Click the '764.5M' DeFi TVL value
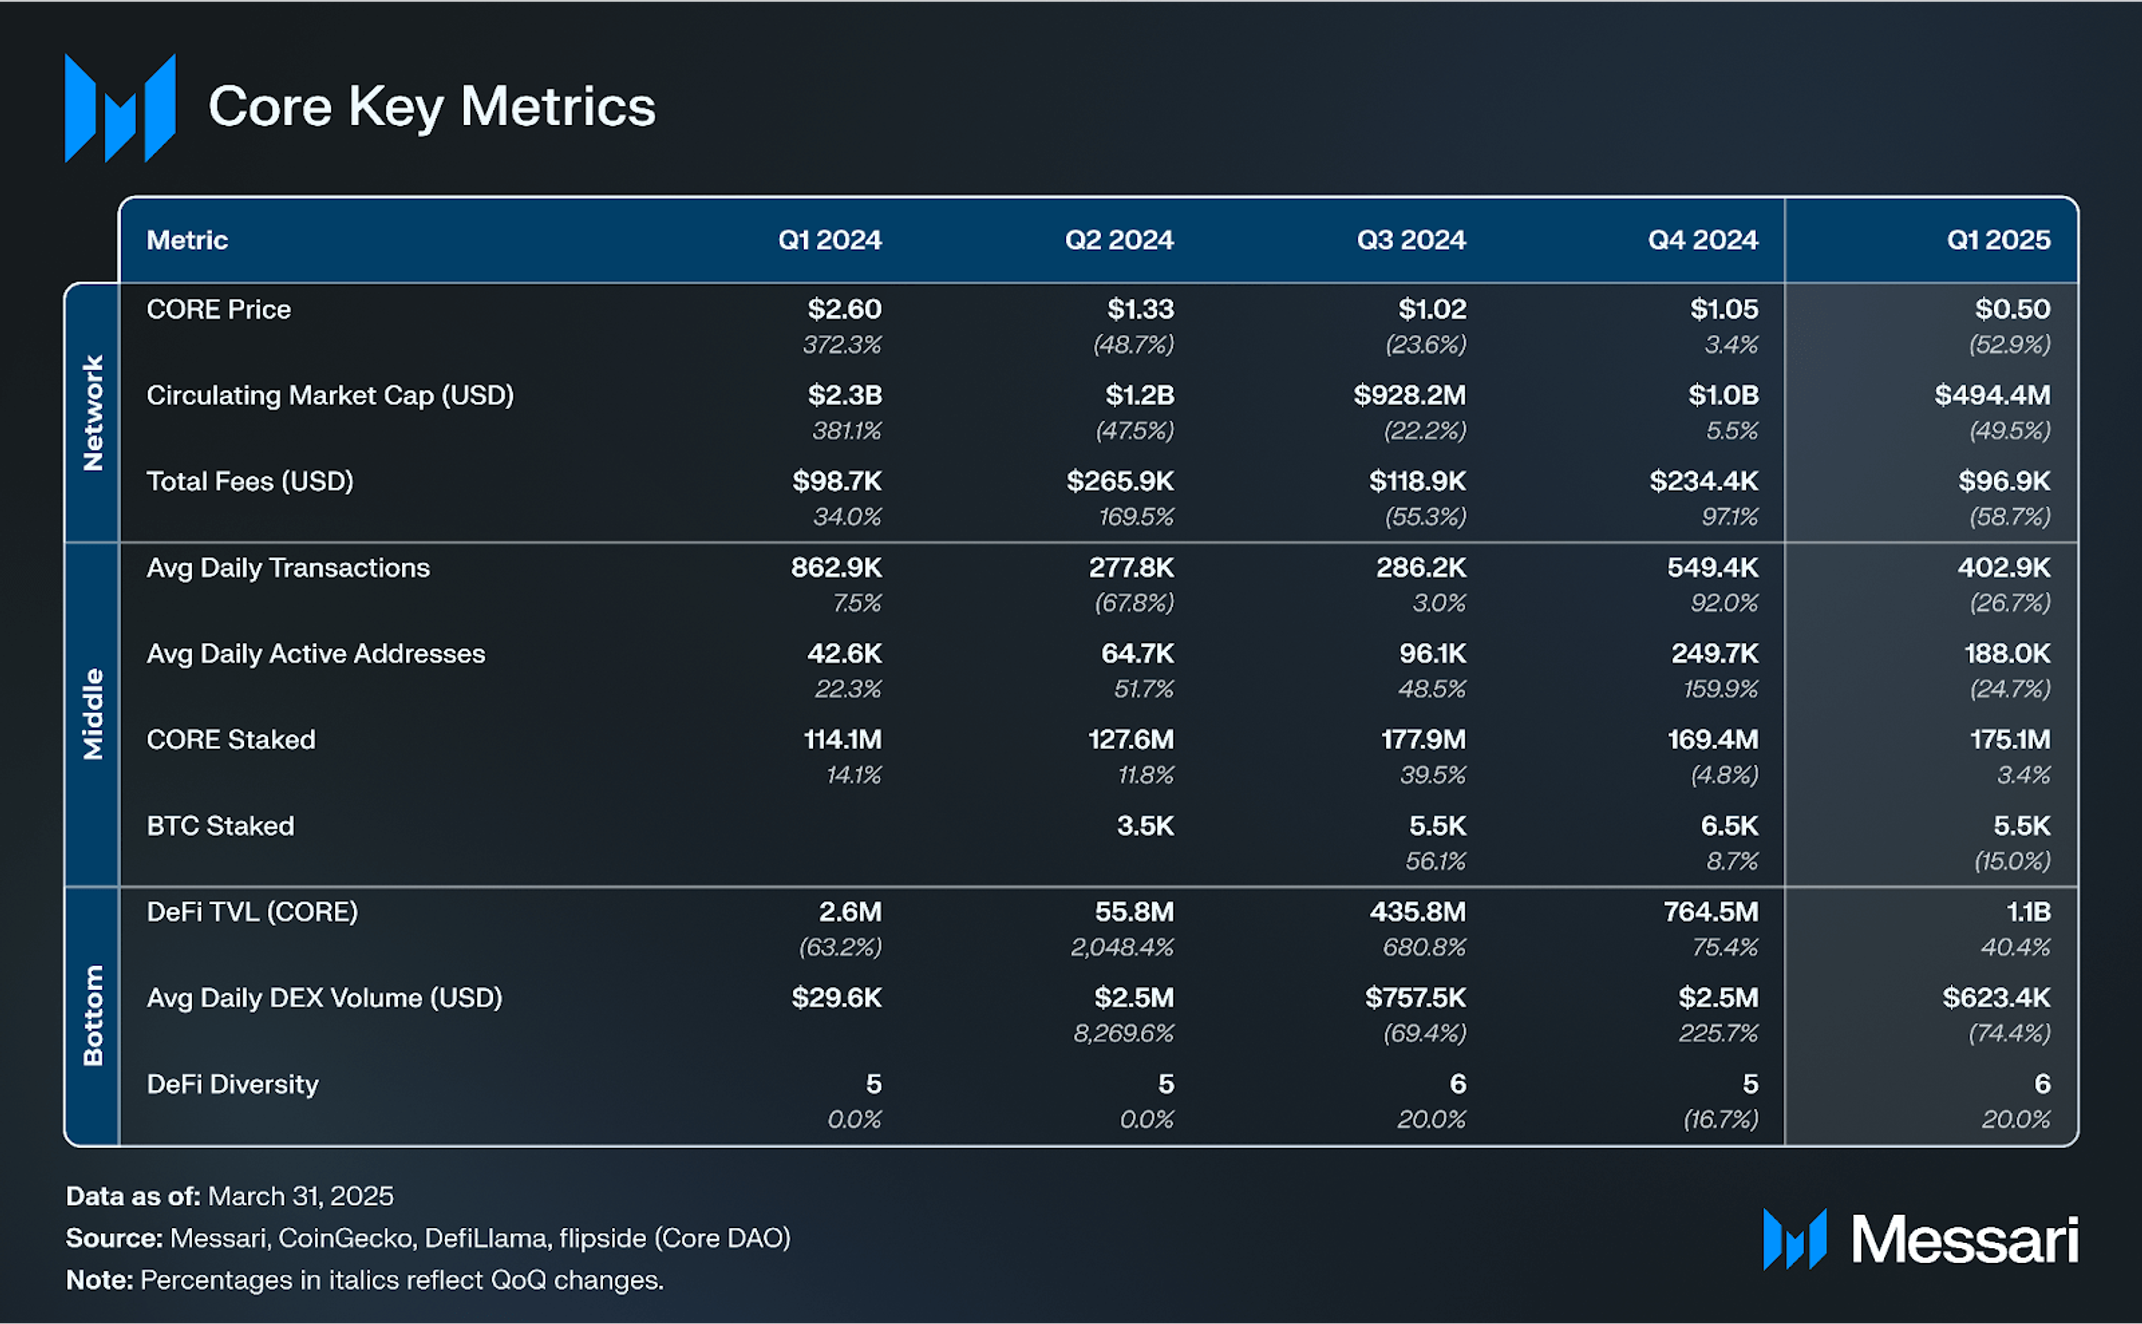 [x=1711, y=912]
